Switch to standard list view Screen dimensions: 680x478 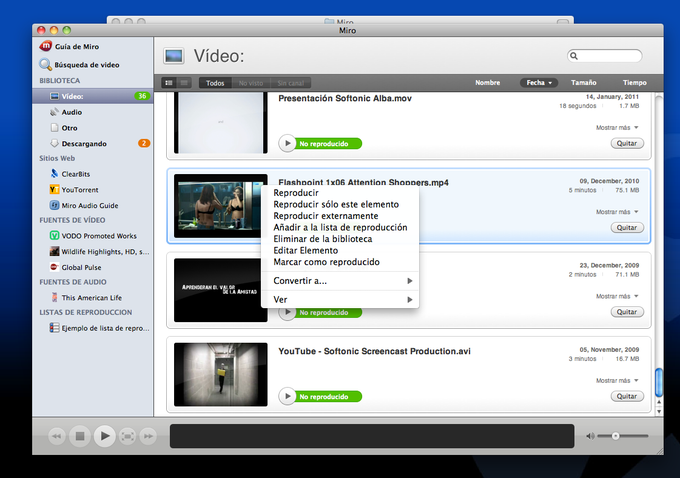(x=169, y=82)
